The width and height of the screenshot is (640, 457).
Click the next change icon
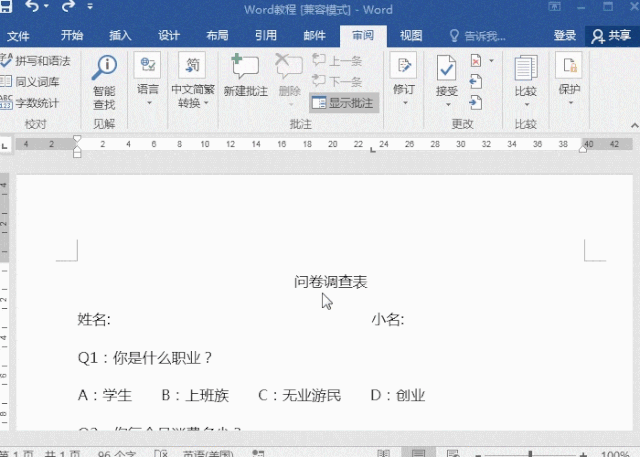click(476, 102)
